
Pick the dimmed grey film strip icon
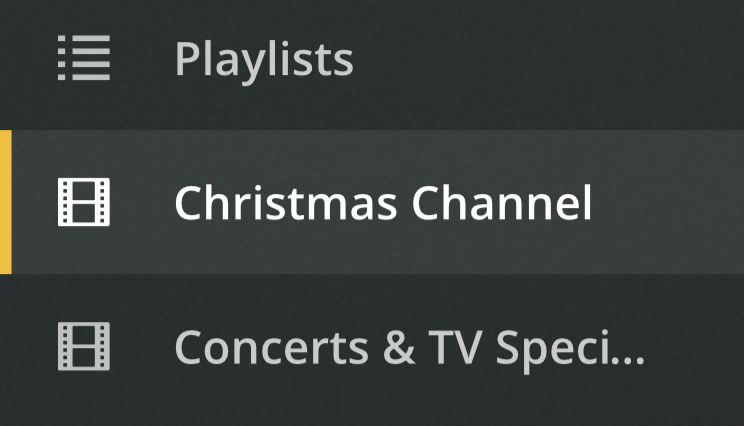(84, 347)
